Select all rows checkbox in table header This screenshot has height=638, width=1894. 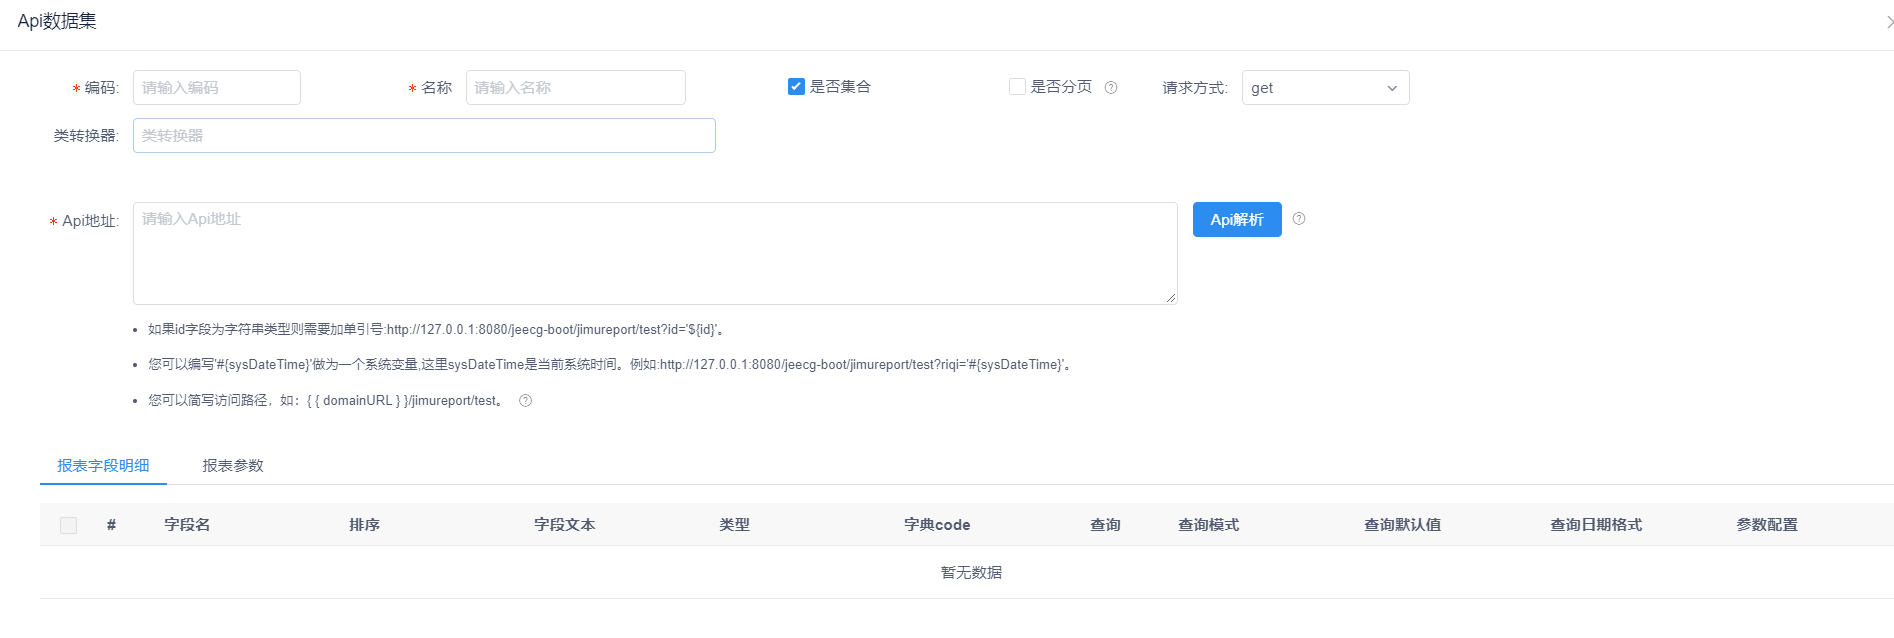coord(68,525)
